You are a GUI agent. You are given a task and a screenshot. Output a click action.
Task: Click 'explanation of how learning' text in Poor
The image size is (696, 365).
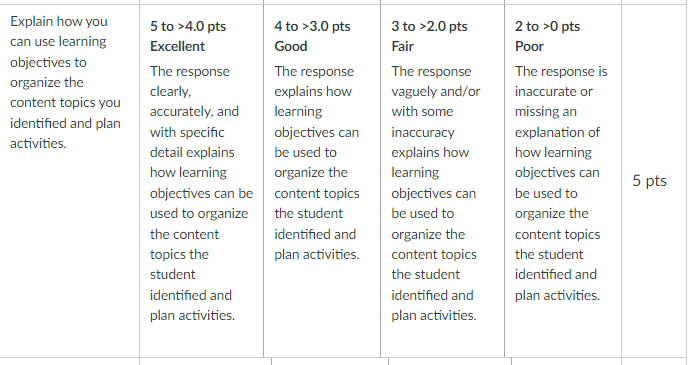click(x=557, y=142)
